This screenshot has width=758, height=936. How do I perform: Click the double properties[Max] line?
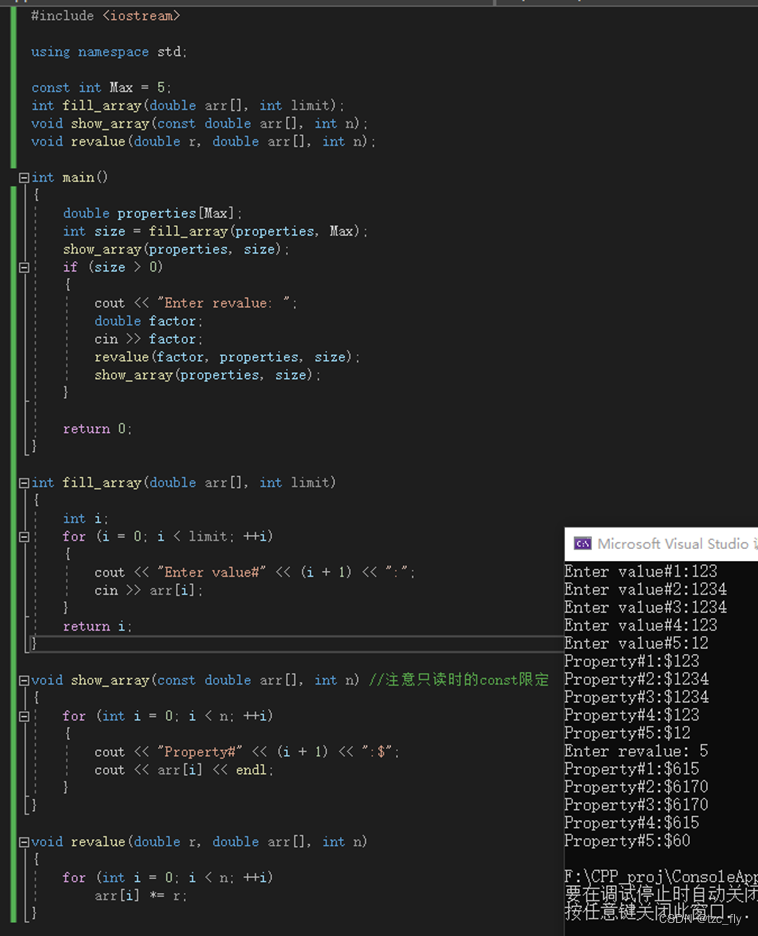(x=153, y=213)
